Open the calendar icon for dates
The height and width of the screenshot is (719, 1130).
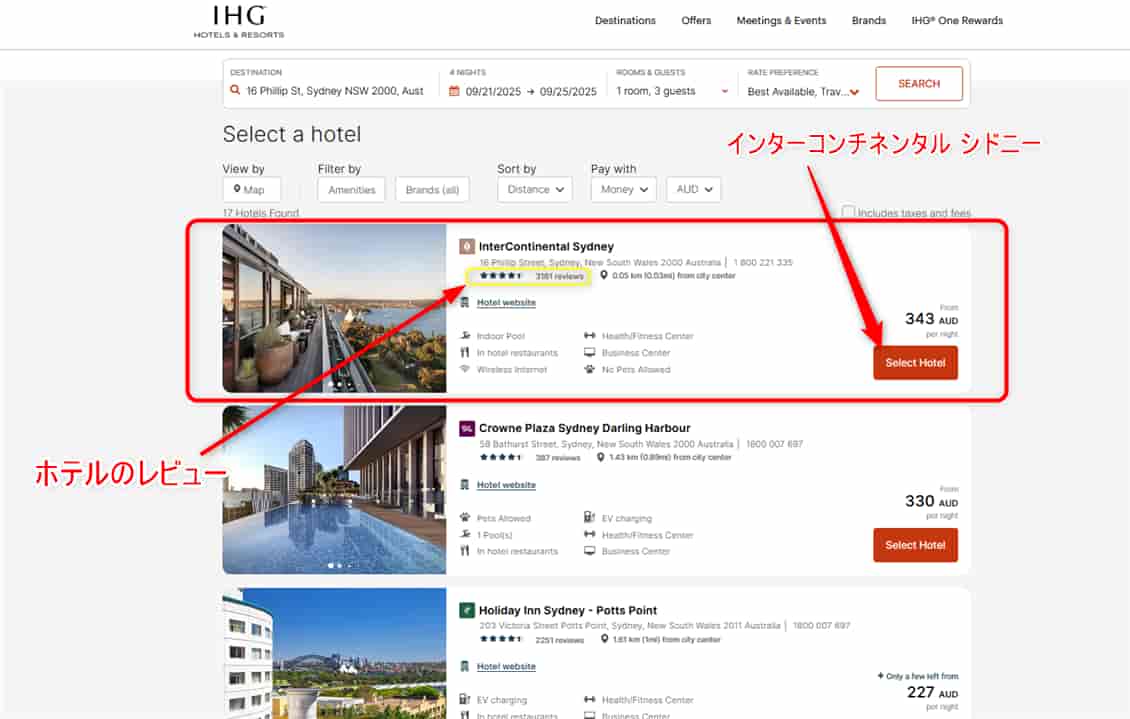pyautogui.click(x=454, y=91)
